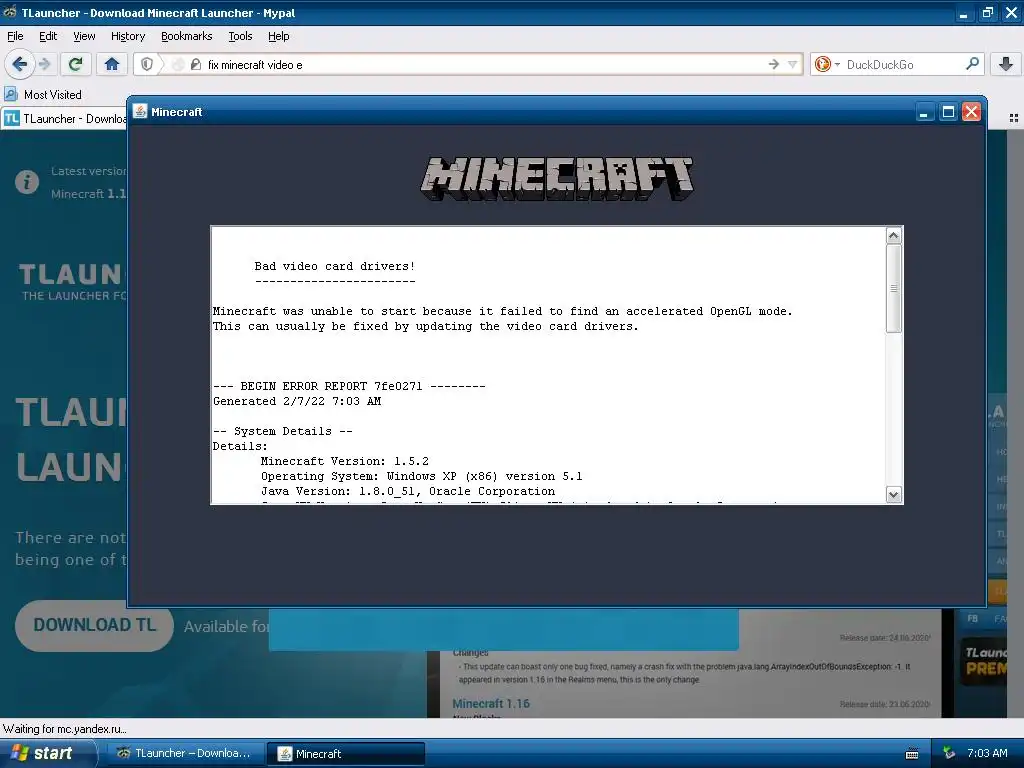Open the Tools menu

(x=240, y=36)
